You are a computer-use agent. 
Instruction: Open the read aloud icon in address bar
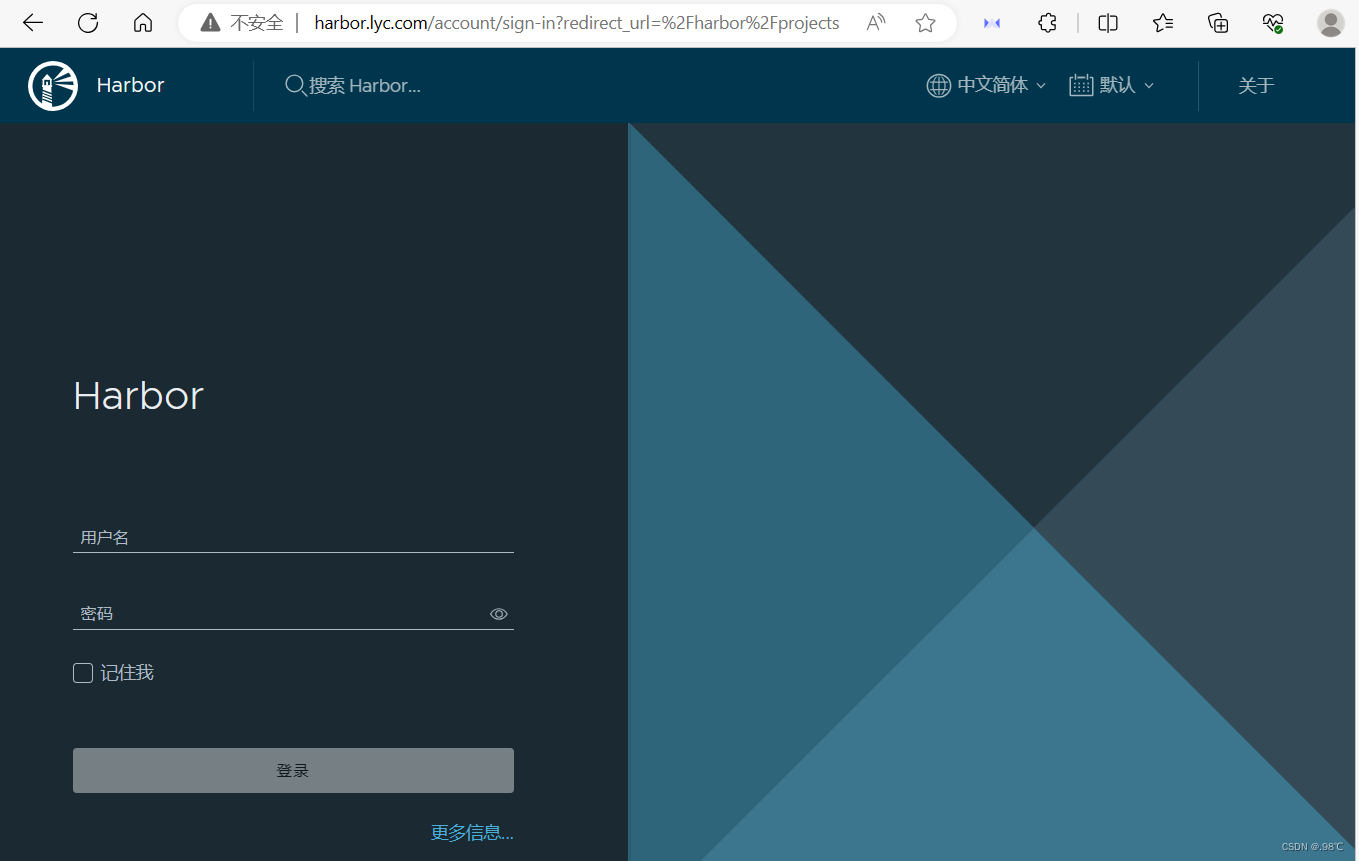(x=876, y=23)
